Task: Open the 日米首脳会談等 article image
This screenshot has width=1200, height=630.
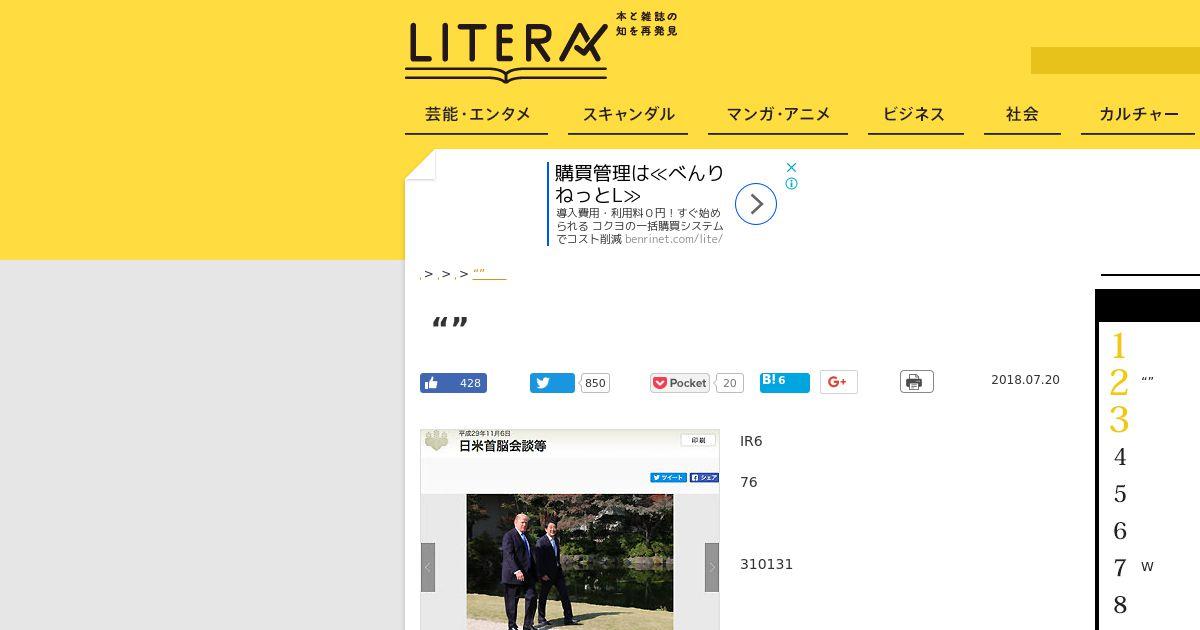Action: (570, 530)
